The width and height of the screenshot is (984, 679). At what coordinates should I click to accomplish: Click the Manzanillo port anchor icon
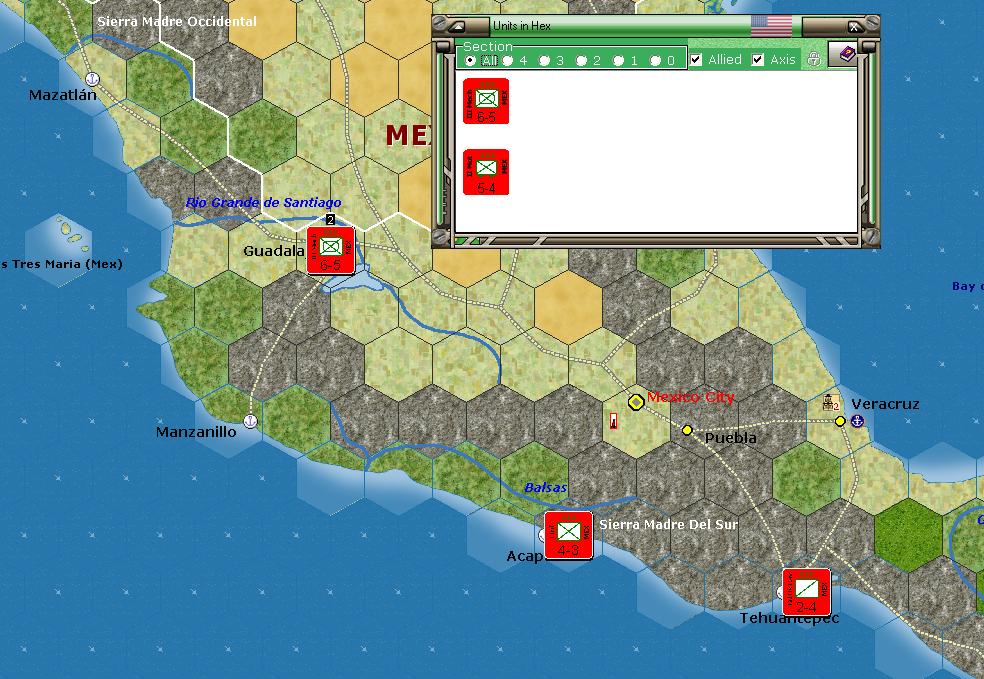click(250, 420)
